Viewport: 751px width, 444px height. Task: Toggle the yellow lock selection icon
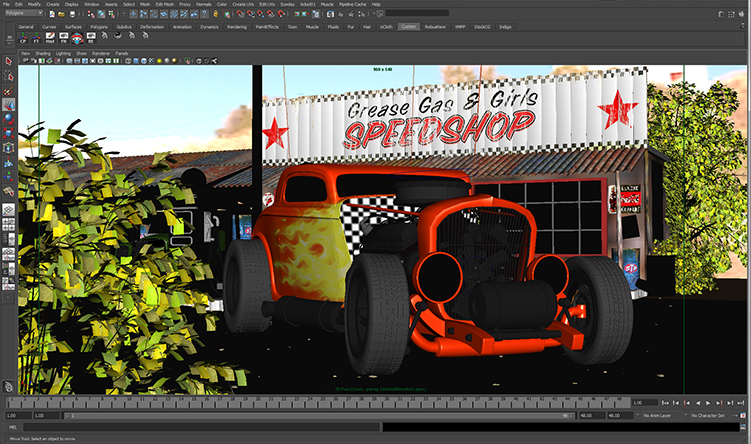pyautogui.click(x=216, y=14)
